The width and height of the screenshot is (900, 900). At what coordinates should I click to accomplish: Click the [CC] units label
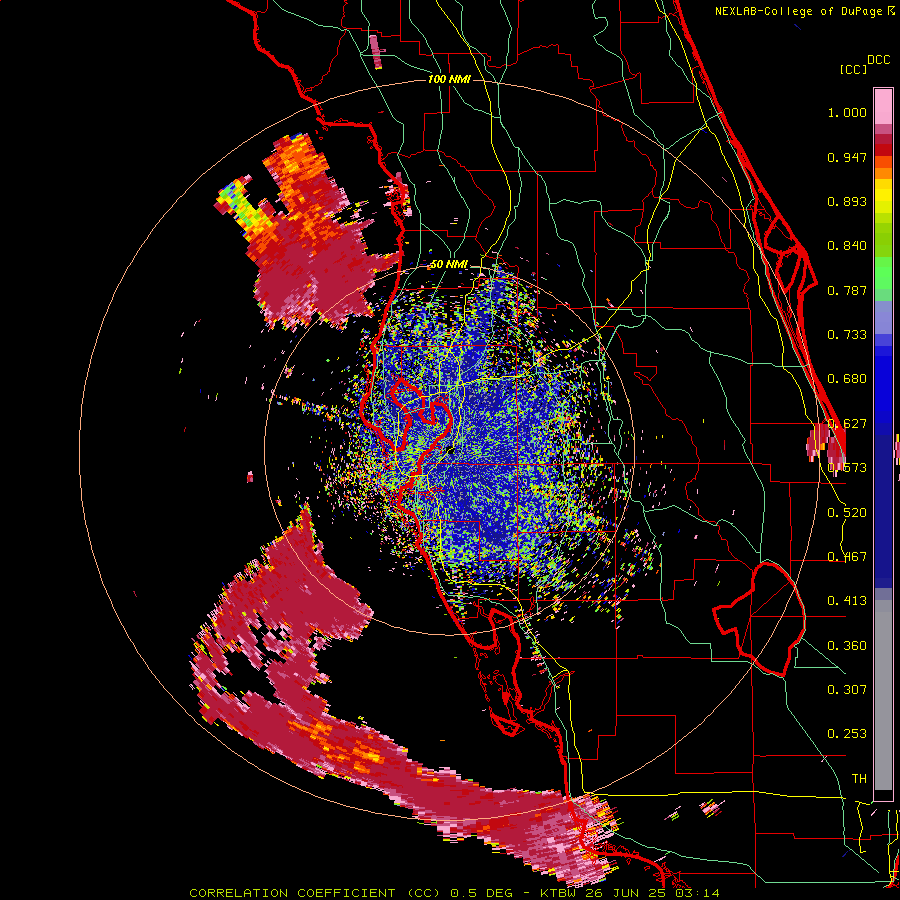[853, 69]
